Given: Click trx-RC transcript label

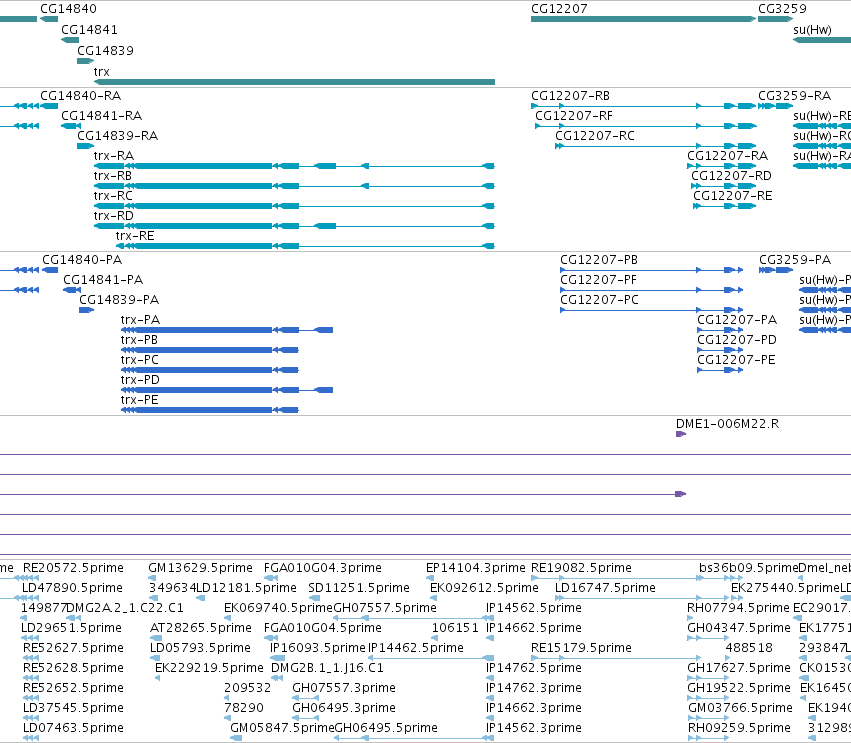Looking at the screenshot, I should click(x=113, y=196).
